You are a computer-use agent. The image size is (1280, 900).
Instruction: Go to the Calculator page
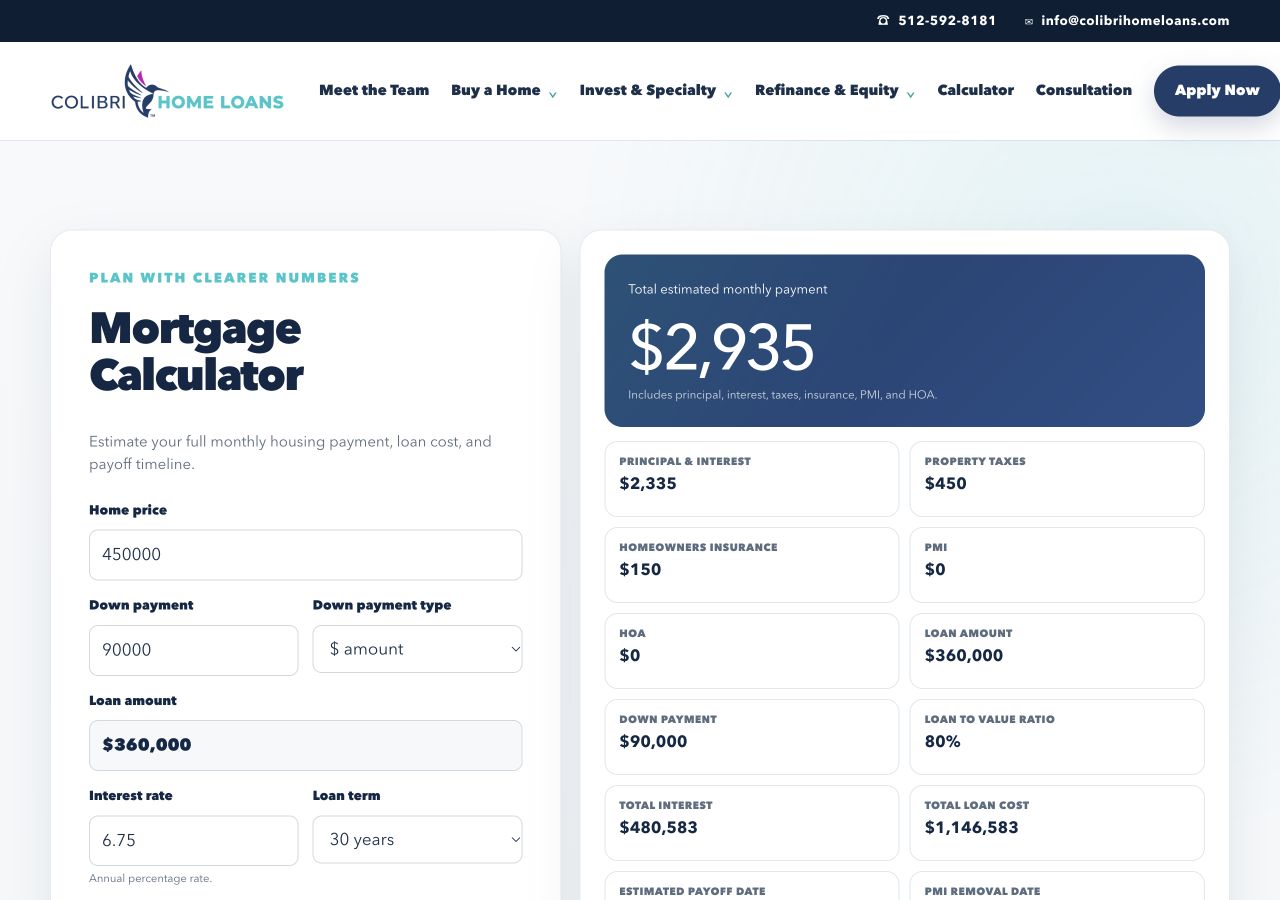coord(975,90)
